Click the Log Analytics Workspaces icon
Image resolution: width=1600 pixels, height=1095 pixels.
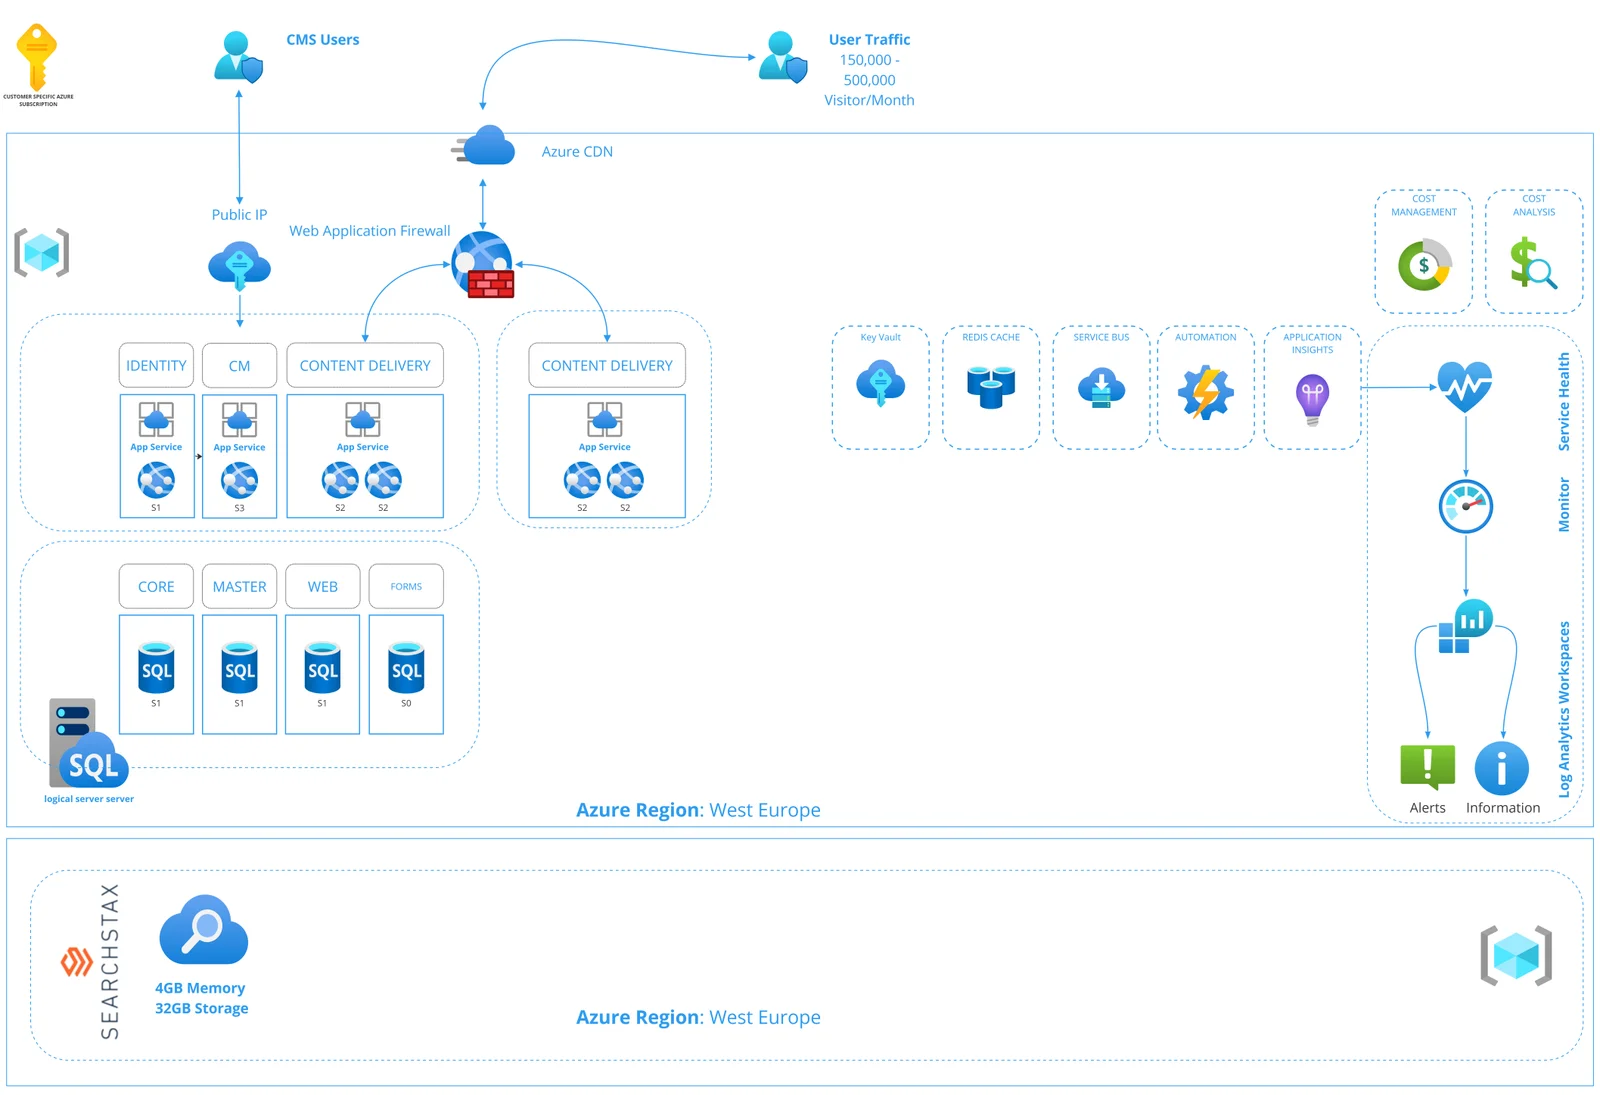tap(1465, 627)
